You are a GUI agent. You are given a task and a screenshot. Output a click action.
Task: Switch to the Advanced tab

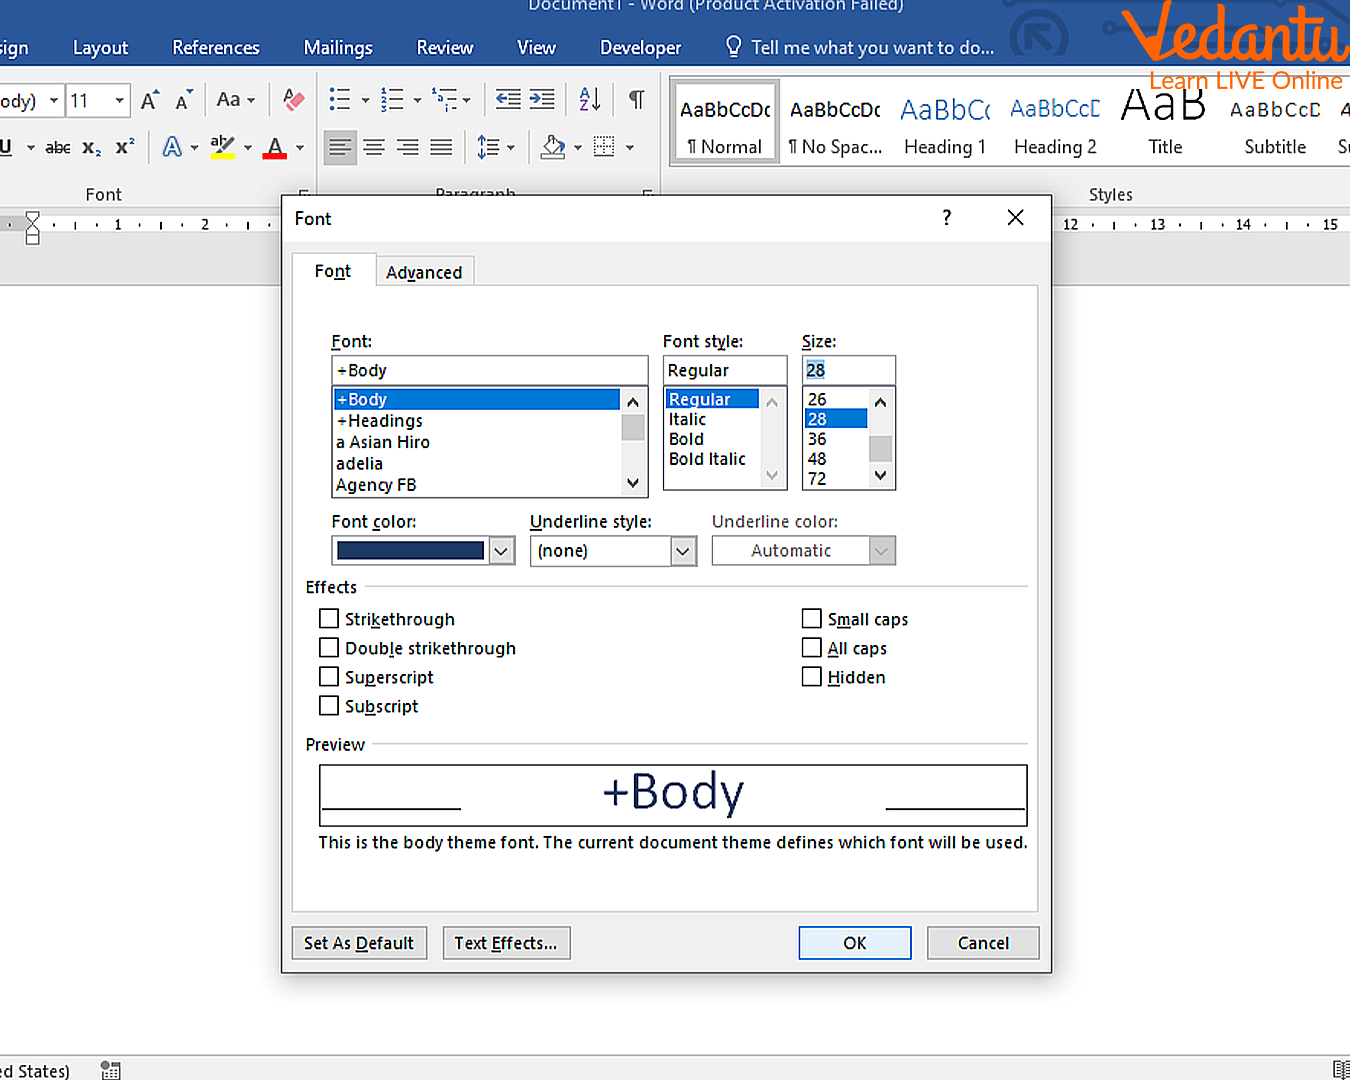click(x=424, y=272)
